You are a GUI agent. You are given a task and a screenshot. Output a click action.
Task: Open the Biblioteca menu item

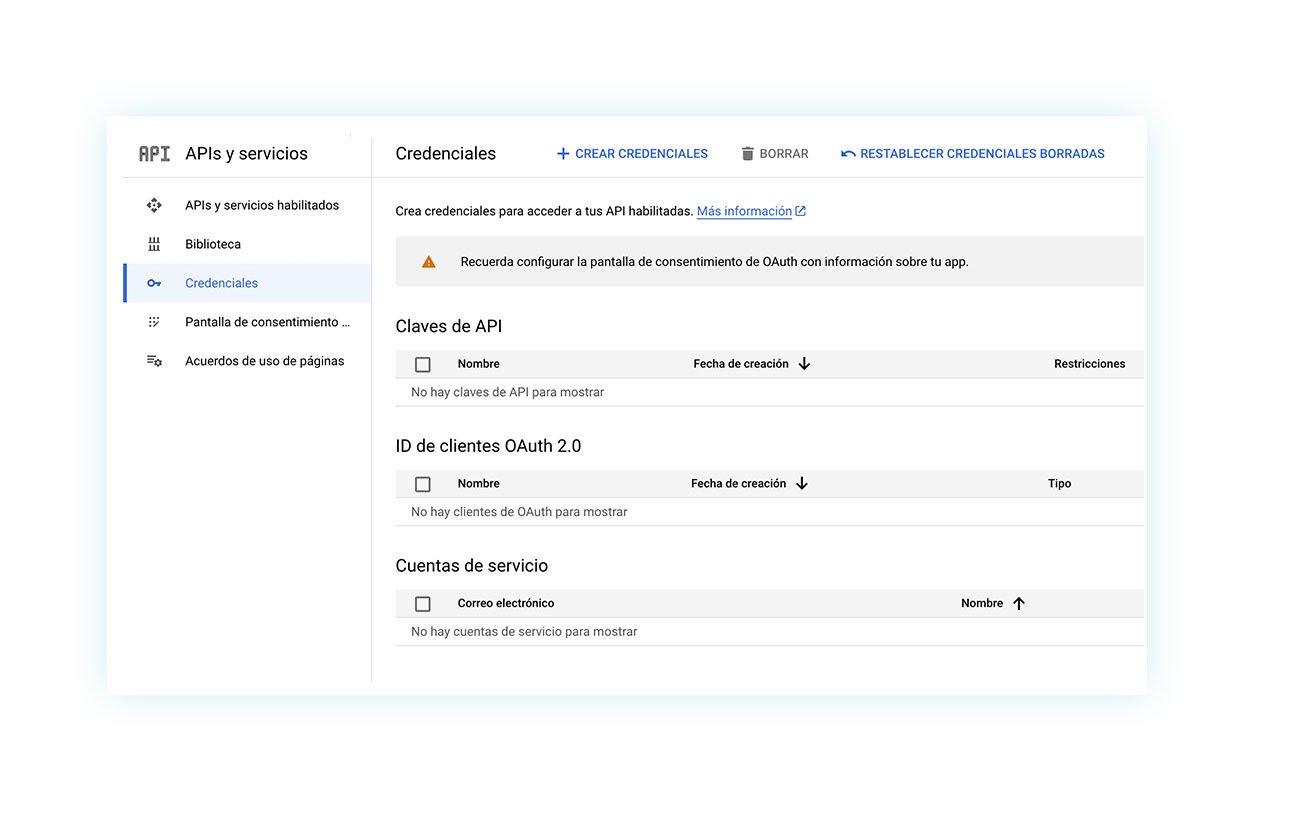247,244
